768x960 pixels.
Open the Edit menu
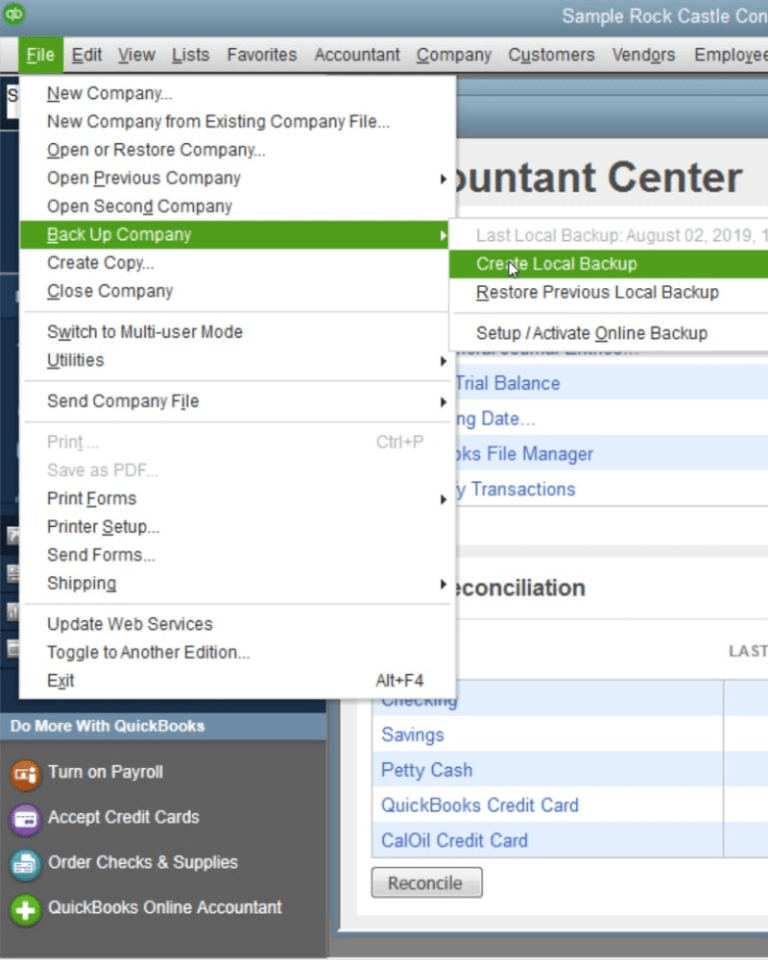(x=86, y=55)
